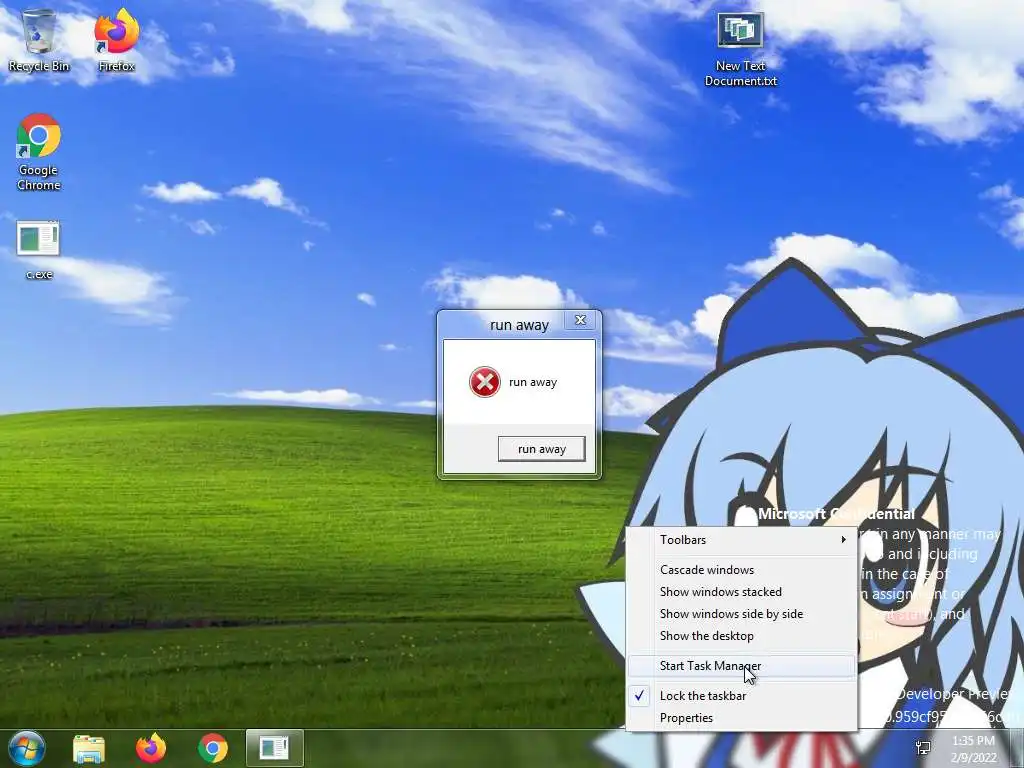Expand the Toolbars submenu arrow

(x=843, y=539)
